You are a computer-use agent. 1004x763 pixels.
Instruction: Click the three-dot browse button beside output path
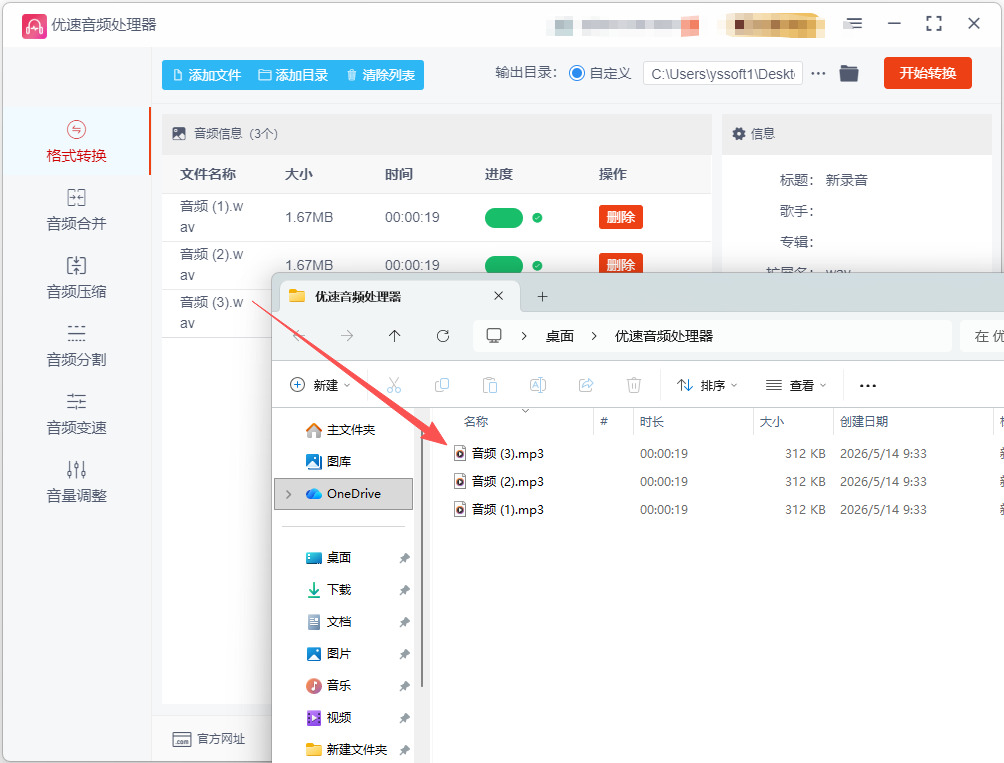pyautogui.click(x=818, y=74)
